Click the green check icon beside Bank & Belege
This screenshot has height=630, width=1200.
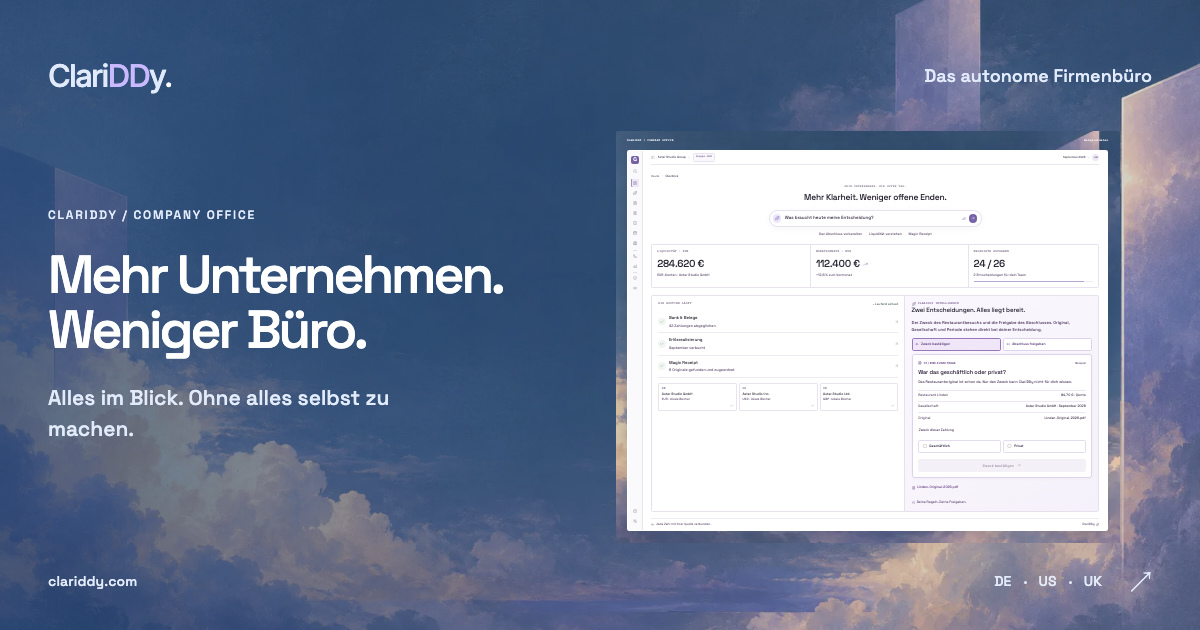click(662, 321)
